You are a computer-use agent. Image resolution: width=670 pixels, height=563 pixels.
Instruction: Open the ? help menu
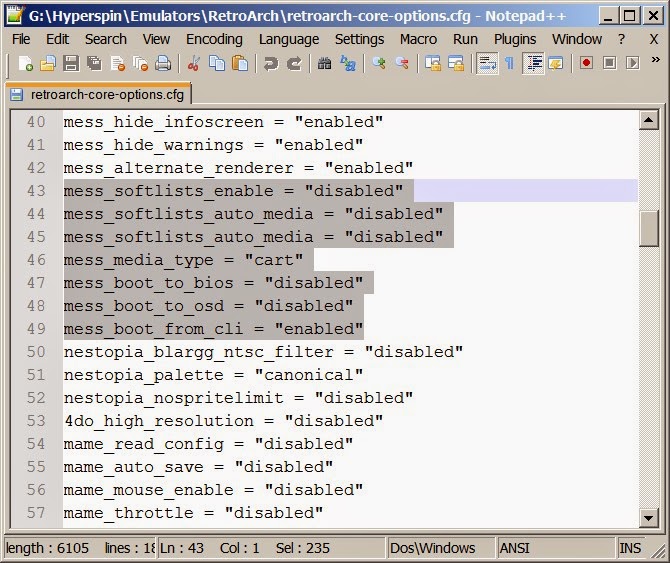[x=621, y=39]
